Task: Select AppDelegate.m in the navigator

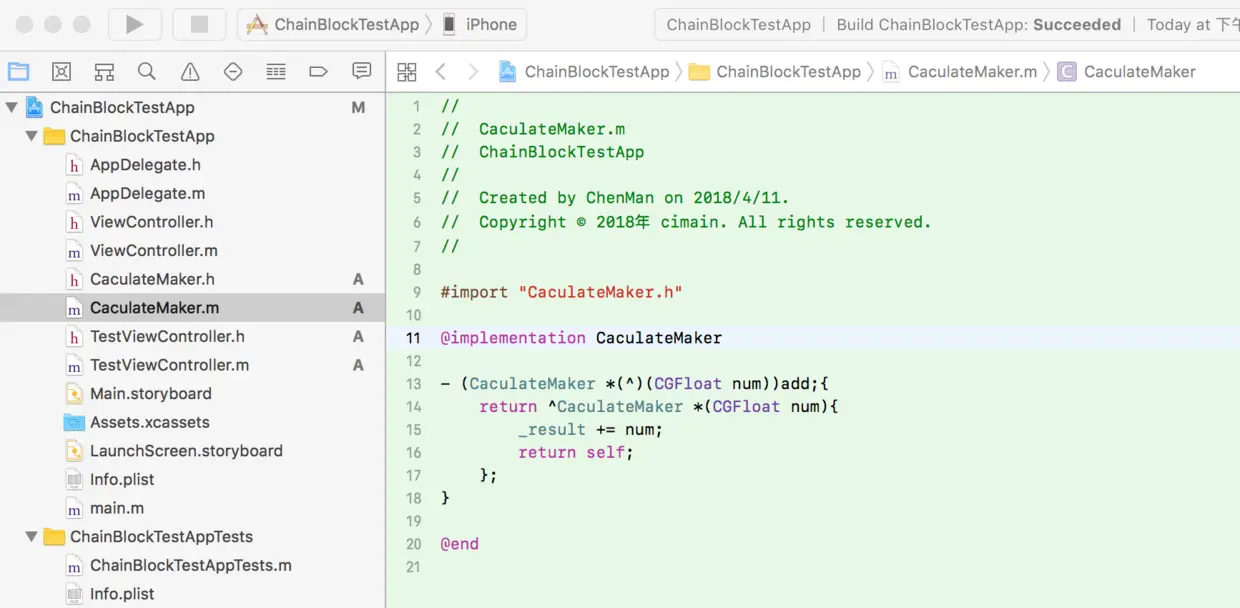Action: [x=147, y=193]
